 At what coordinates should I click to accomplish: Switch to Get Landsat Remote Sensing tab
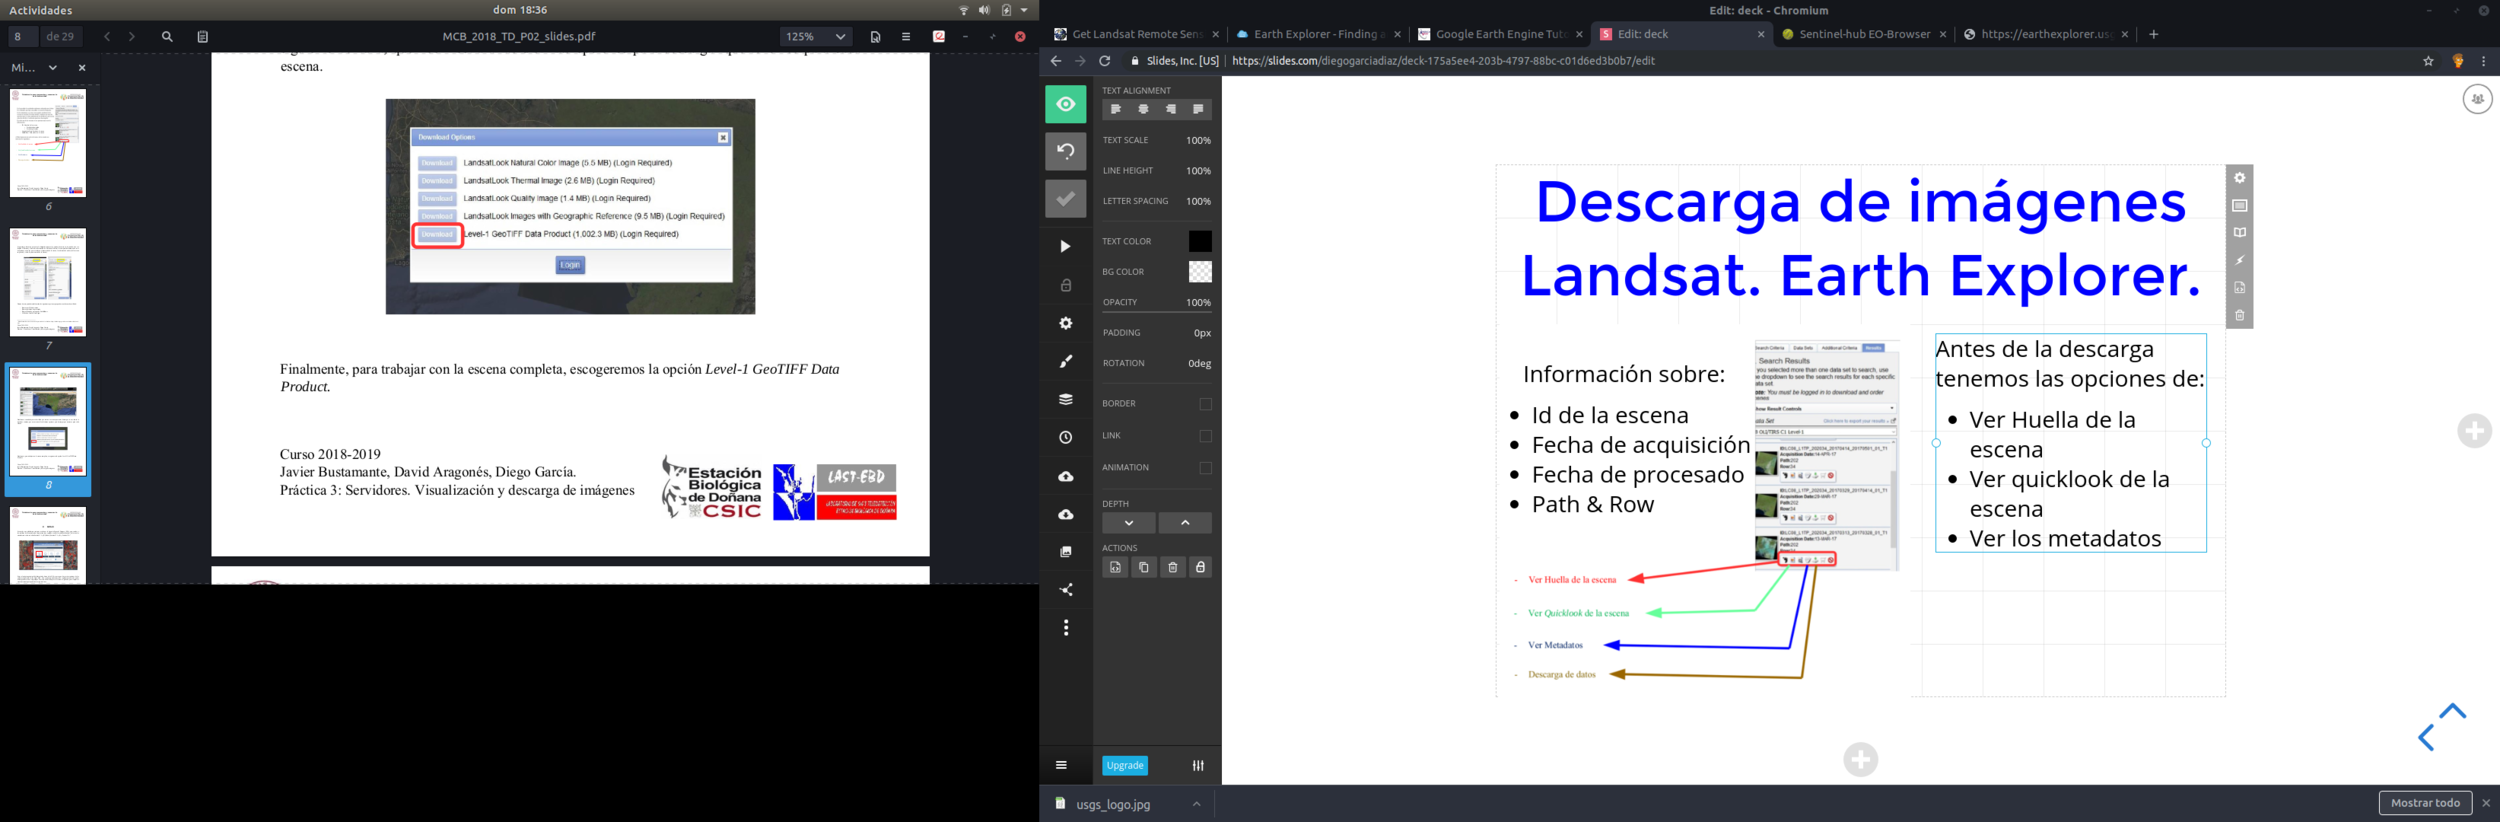click(1137, 34)
